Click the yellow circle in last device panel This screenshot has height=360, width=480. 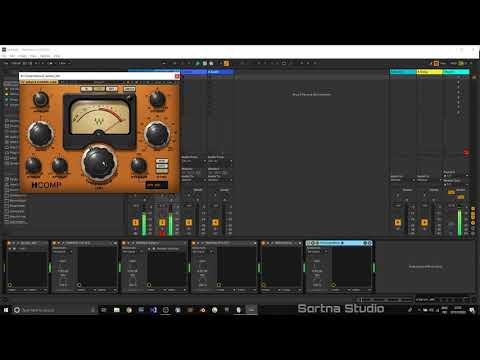tap(333, 285)
